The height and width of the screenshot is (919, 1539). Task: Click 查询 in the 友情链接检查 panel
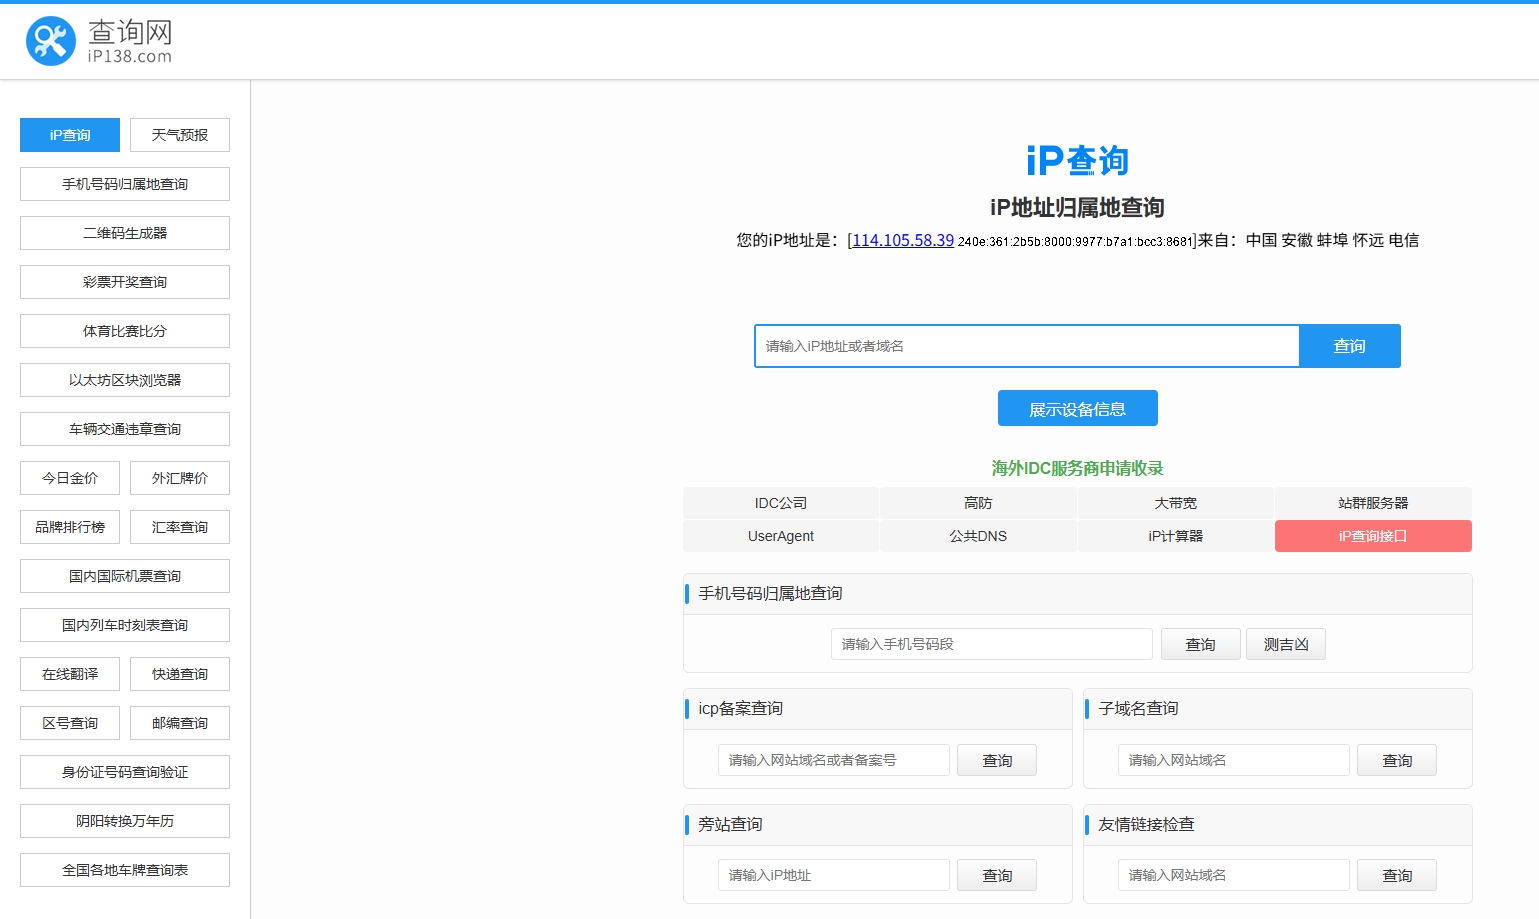coord(1397,875)
